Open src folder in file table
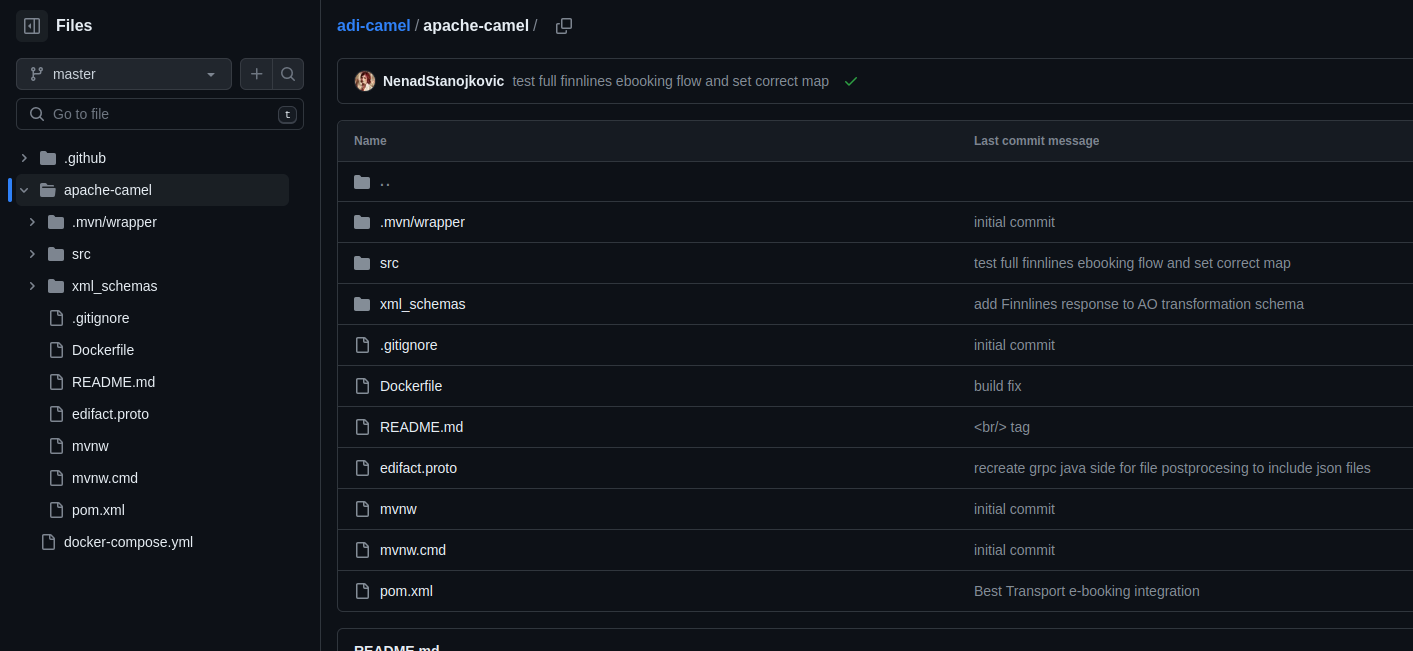This screenshot has width=1413, height=651. click(389, 263)
